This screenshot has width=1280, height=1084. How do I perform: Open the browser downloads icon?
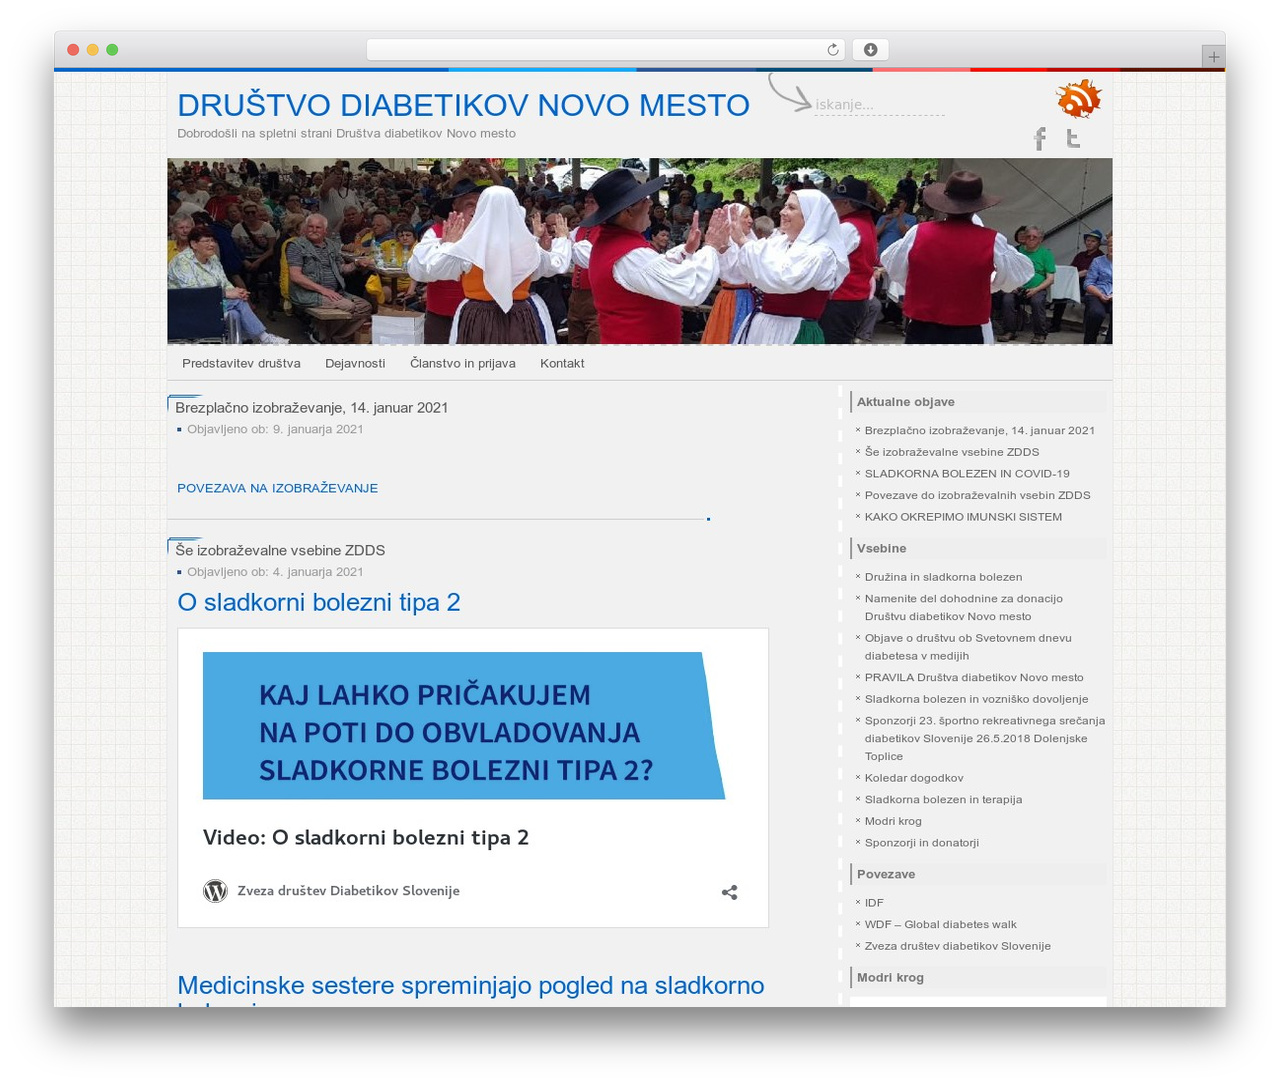click(x=870, y=50)
